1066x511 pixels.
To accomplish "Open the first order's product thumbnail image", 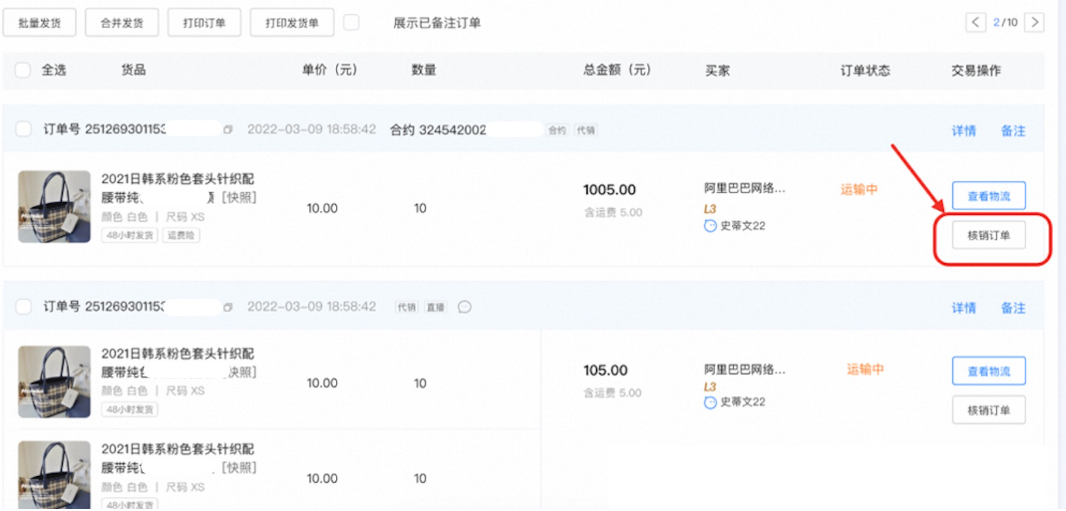I will tap(54, 207).
